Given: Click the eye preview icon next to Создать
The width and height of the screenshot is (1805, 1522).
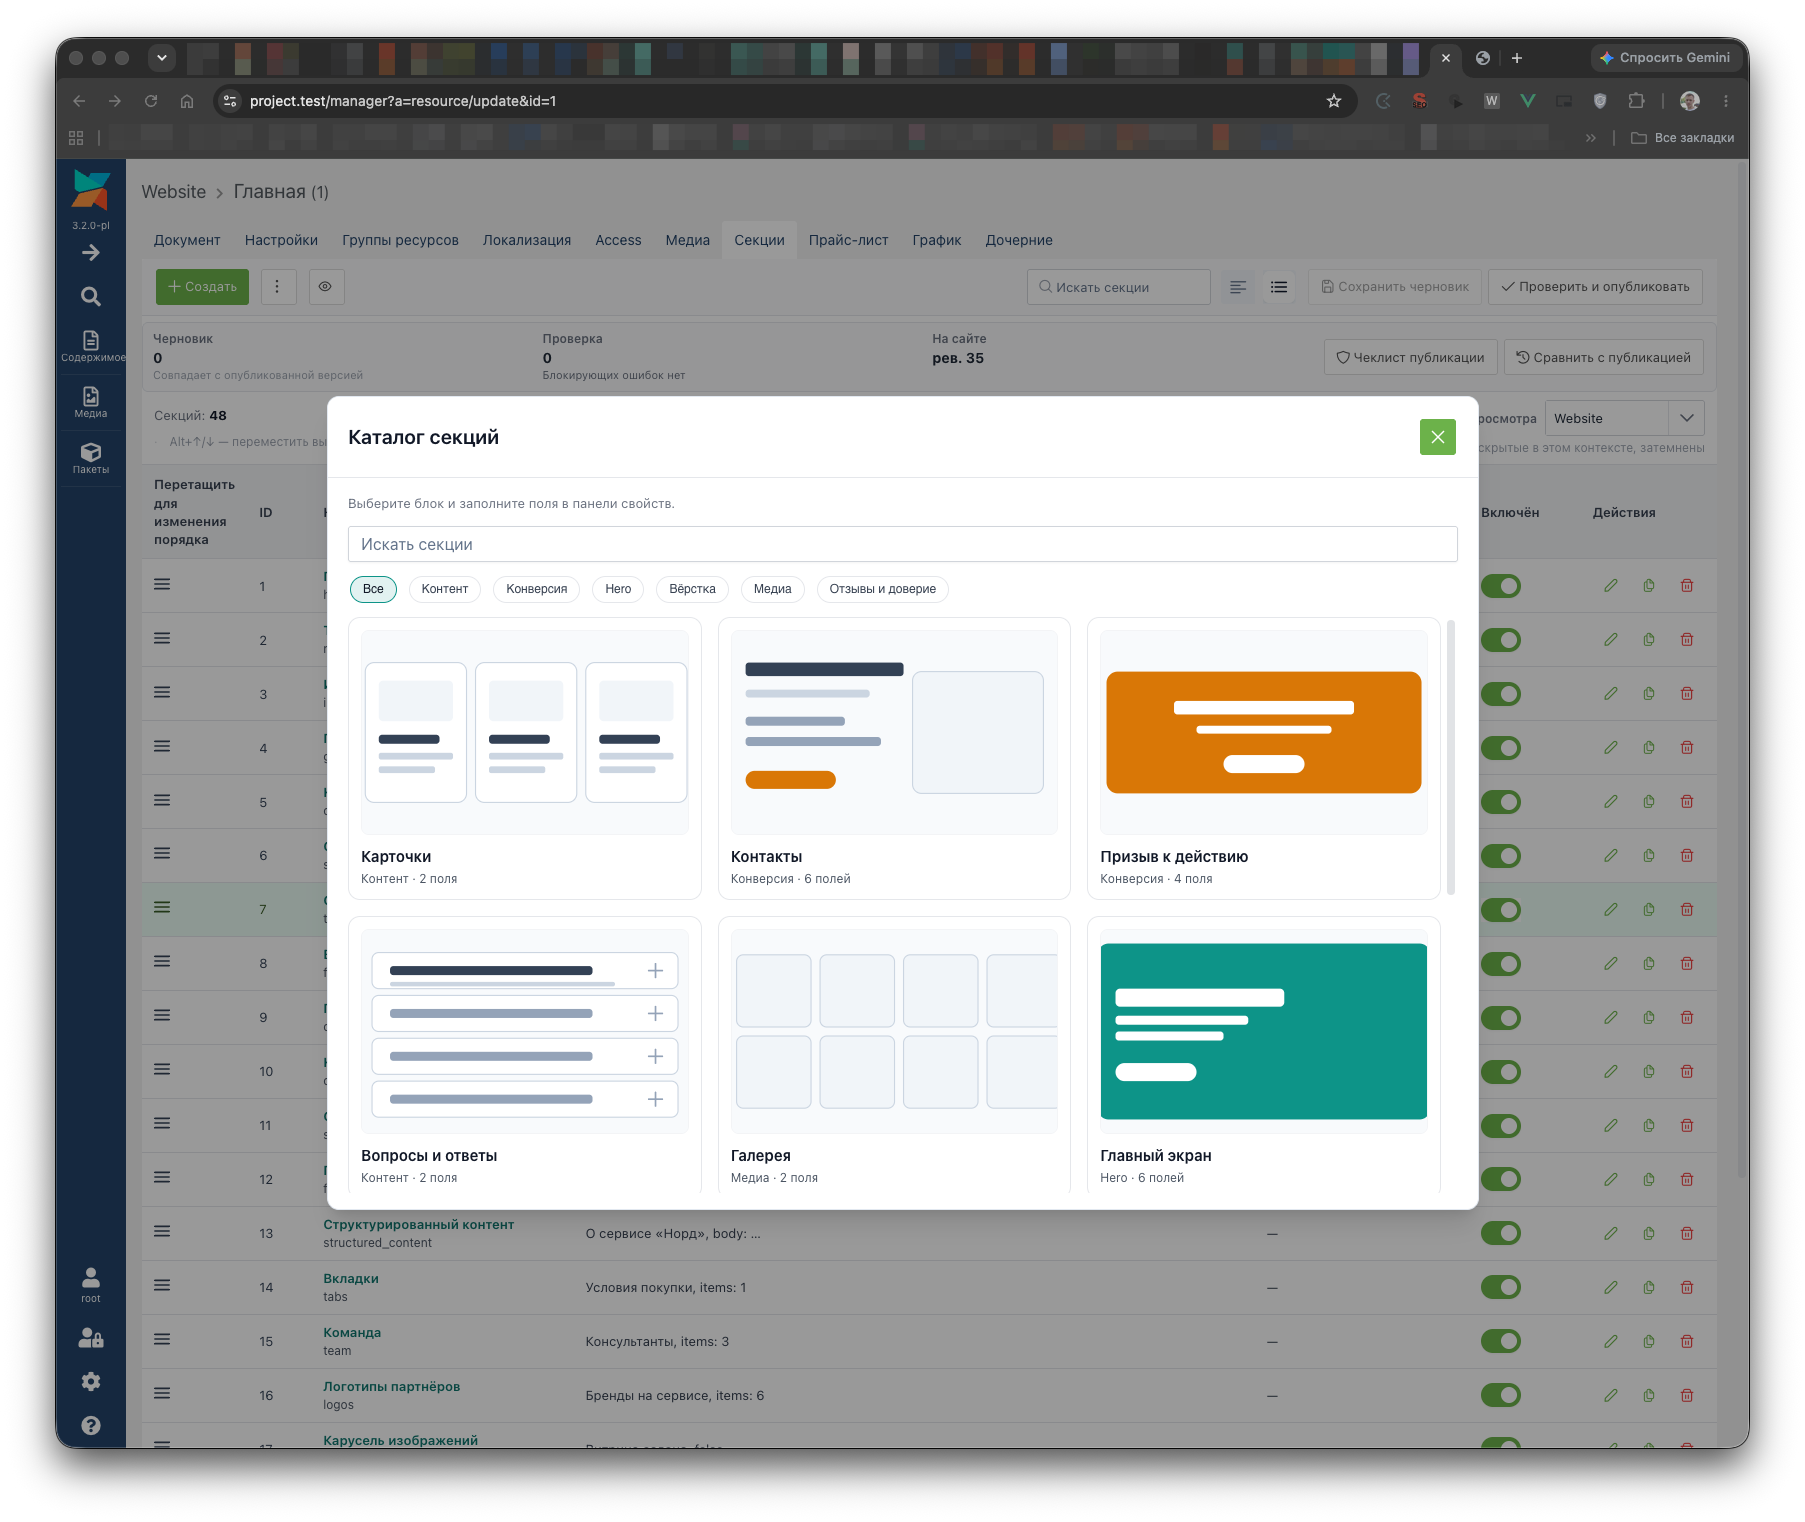Looking at the screenshot, I should click(x=325, y=287).
